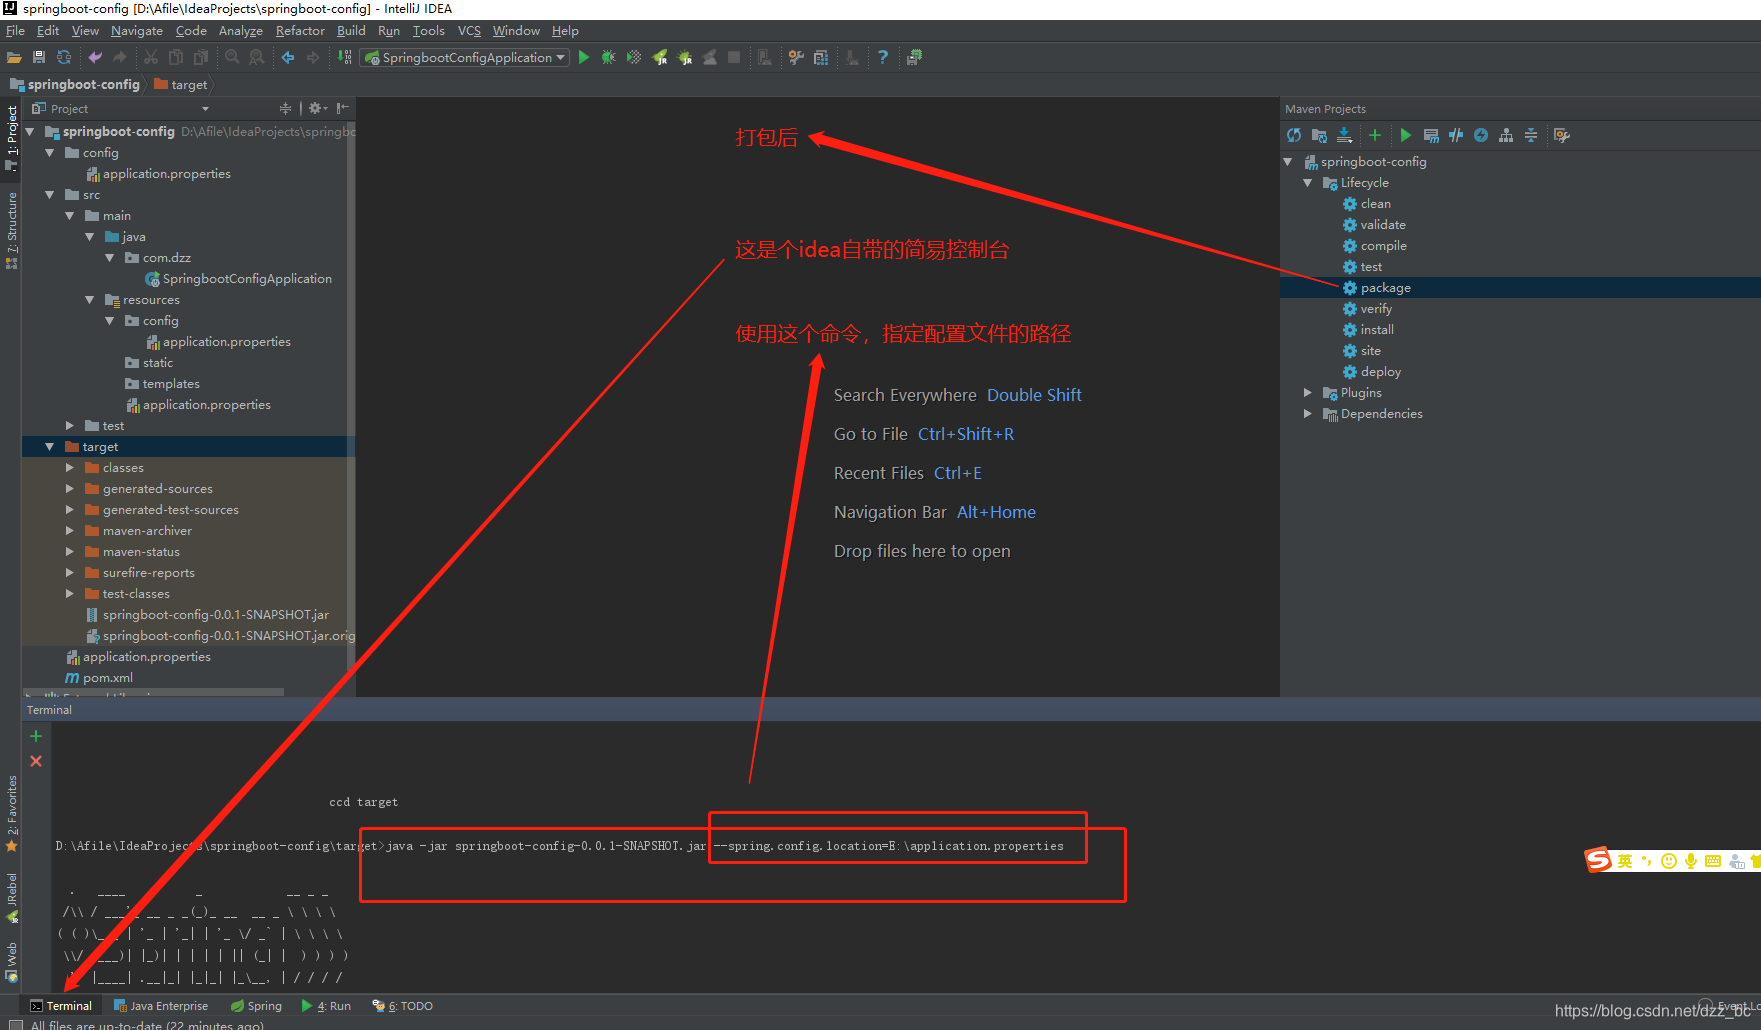Open the 6: TODO tool tab

(x=403, y=1006)
